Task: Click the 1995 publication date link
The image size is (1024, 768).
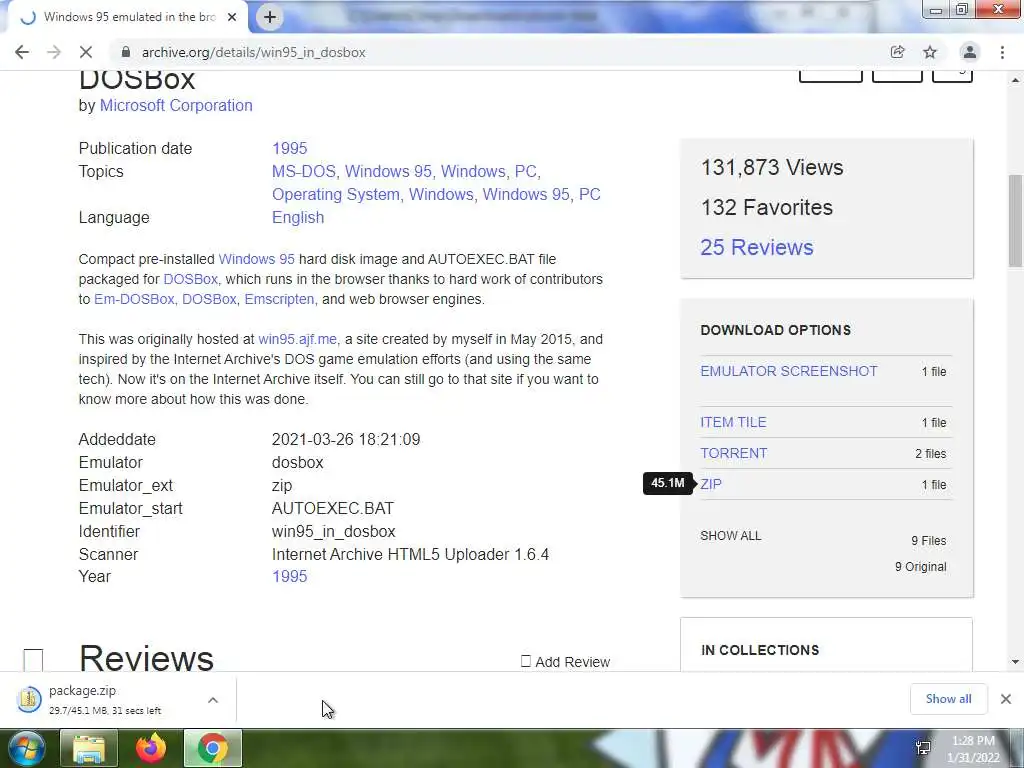Action: (x=289, y=148)
